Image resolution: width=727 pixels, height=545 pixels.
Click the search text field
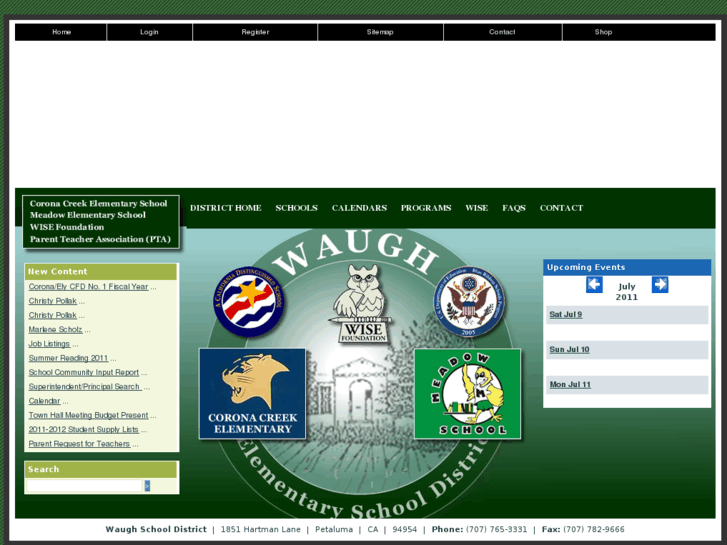pyautogui.click(x=84, y=486)
